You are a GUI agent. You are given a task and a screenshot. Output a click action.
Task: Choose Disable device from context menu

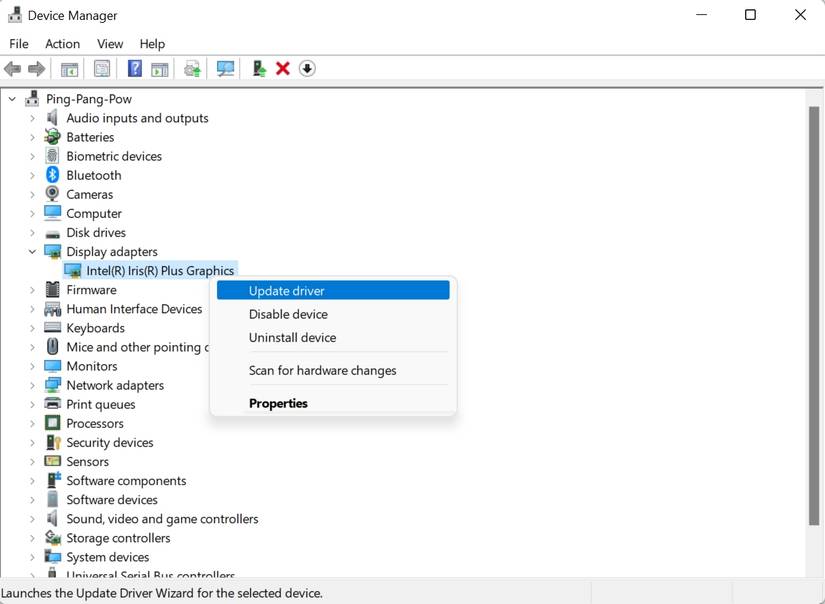(333, 314)
